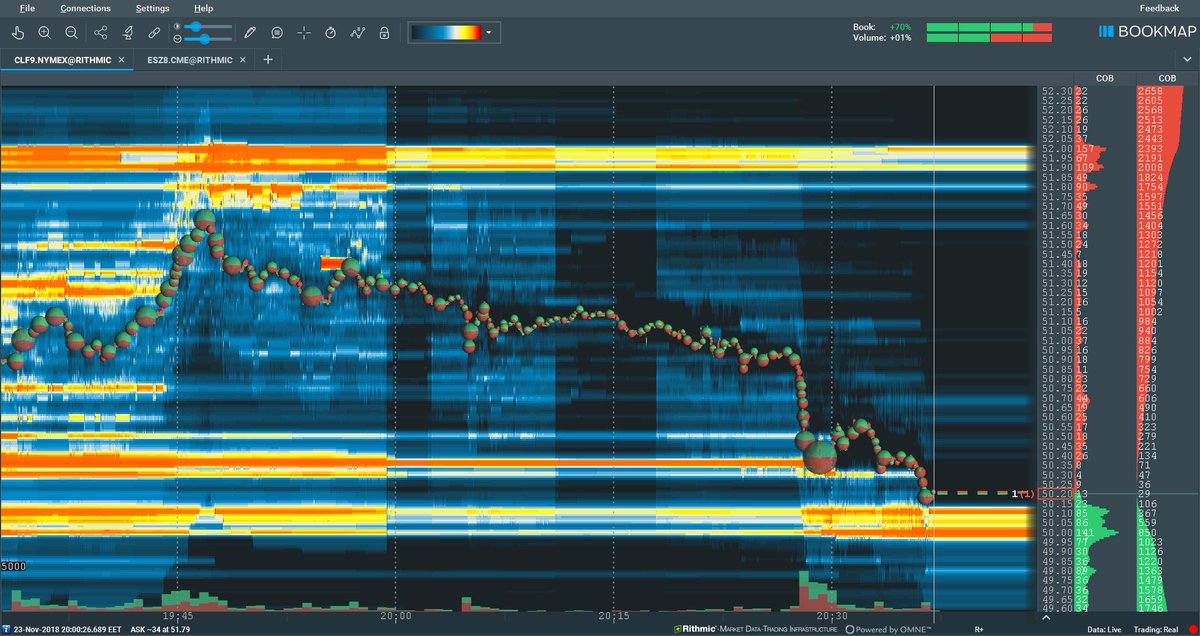
Task: Click the heatmap color gradient swatch
Action: (445, 33)
